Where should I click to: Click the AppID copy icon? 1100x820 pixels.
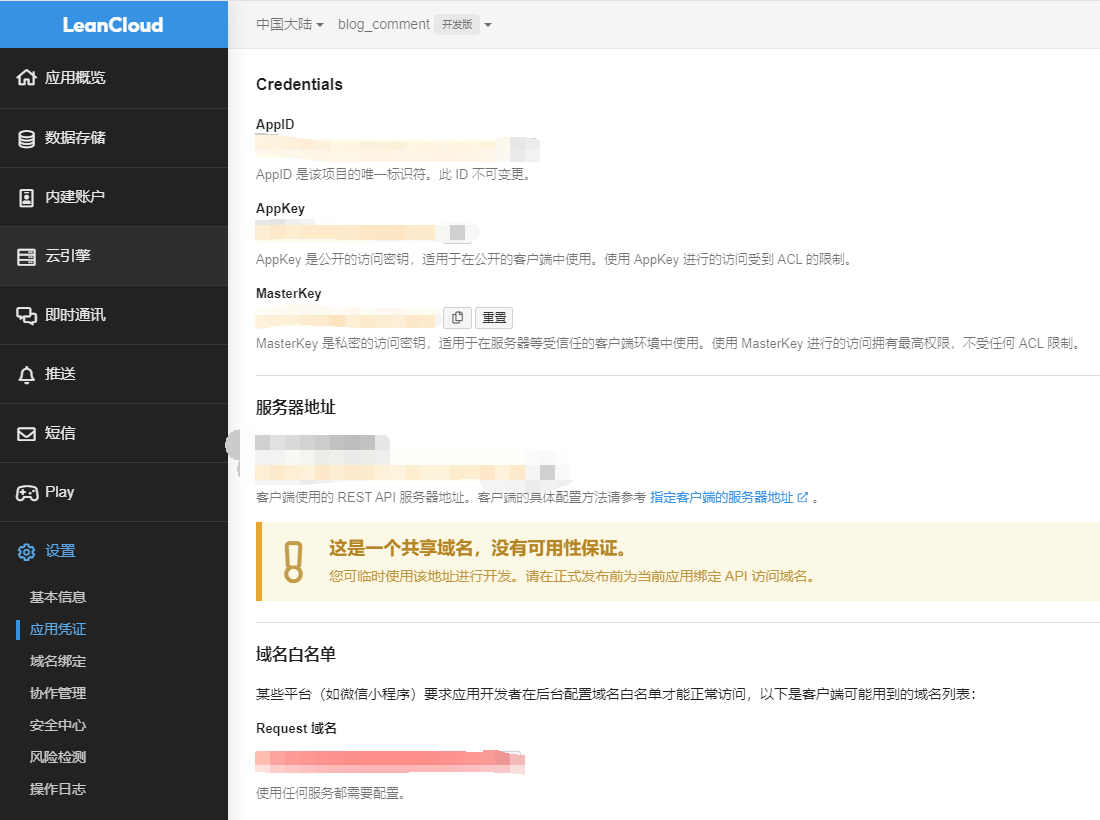coord(524,149)
